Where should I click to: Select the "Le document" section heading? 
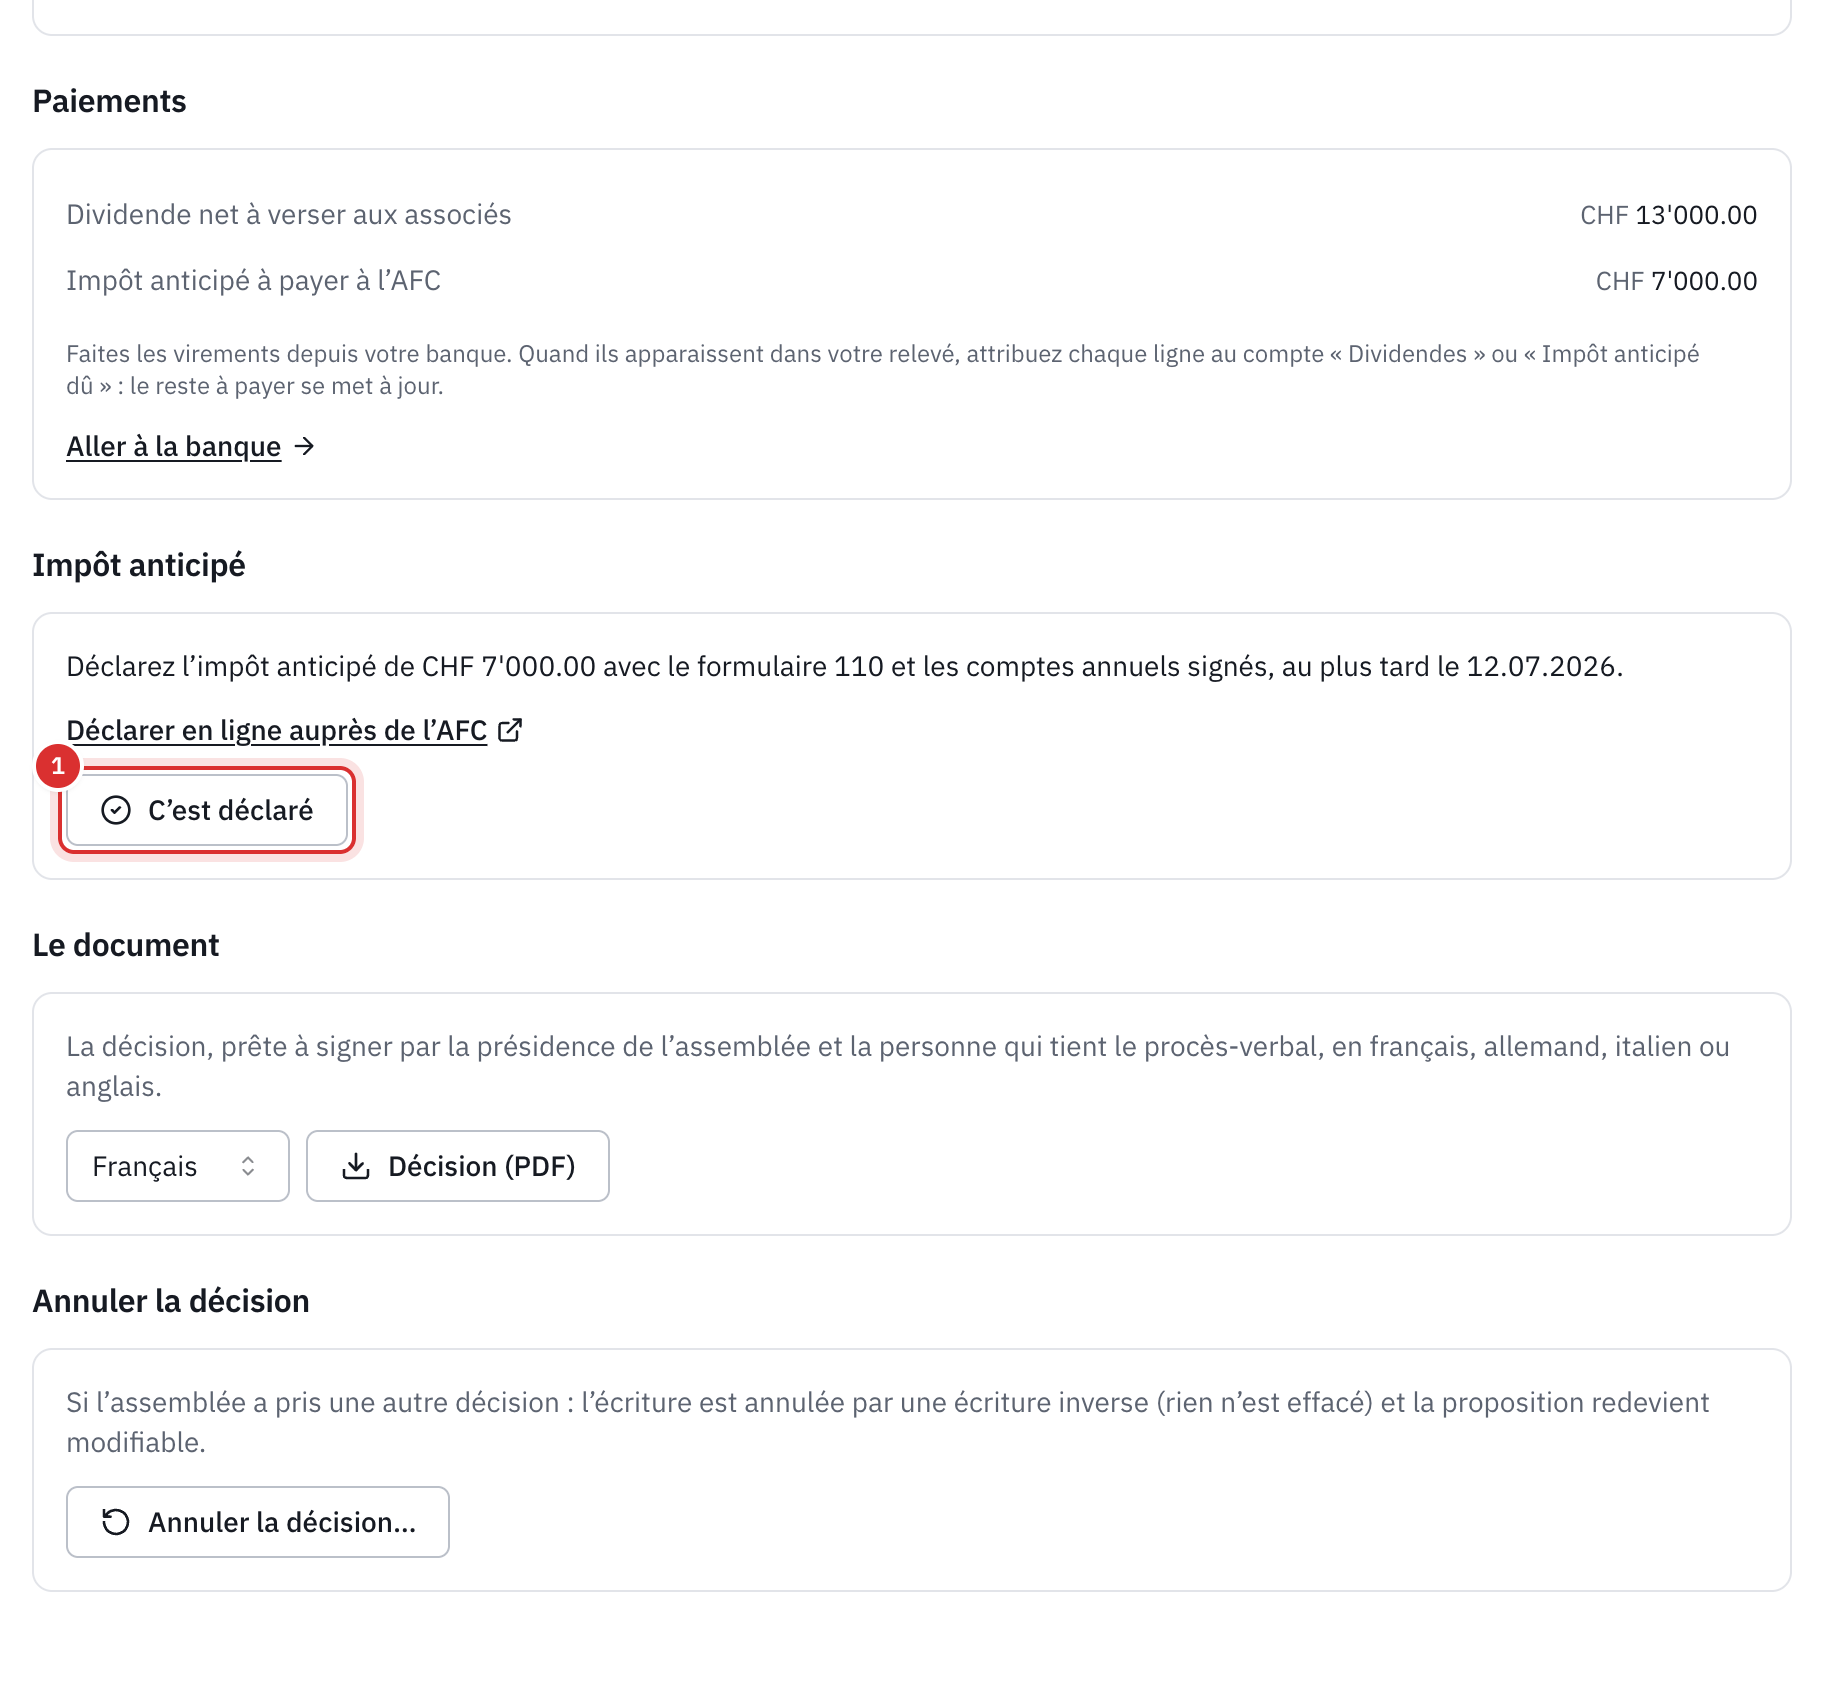click(x=126, y=945)
